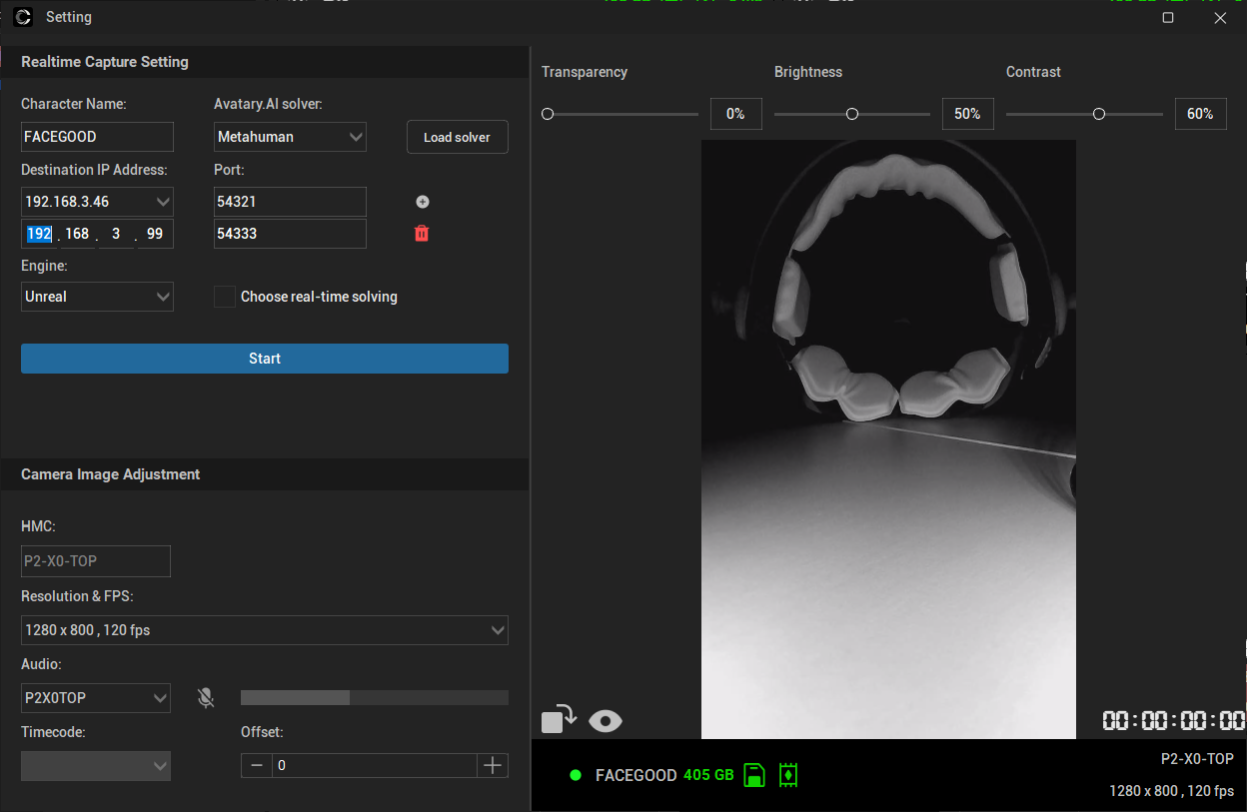Click the Camera Image Adjustment header
Screen dimensions: 1247x812
111,475
